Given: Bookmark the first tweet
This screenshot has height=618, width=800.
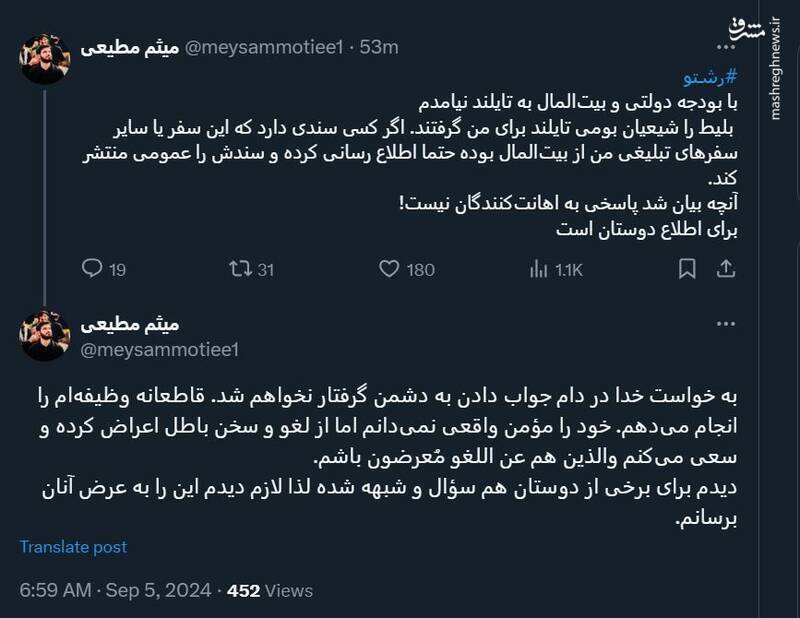Looking at the screenshot, I should click(687, 269).
